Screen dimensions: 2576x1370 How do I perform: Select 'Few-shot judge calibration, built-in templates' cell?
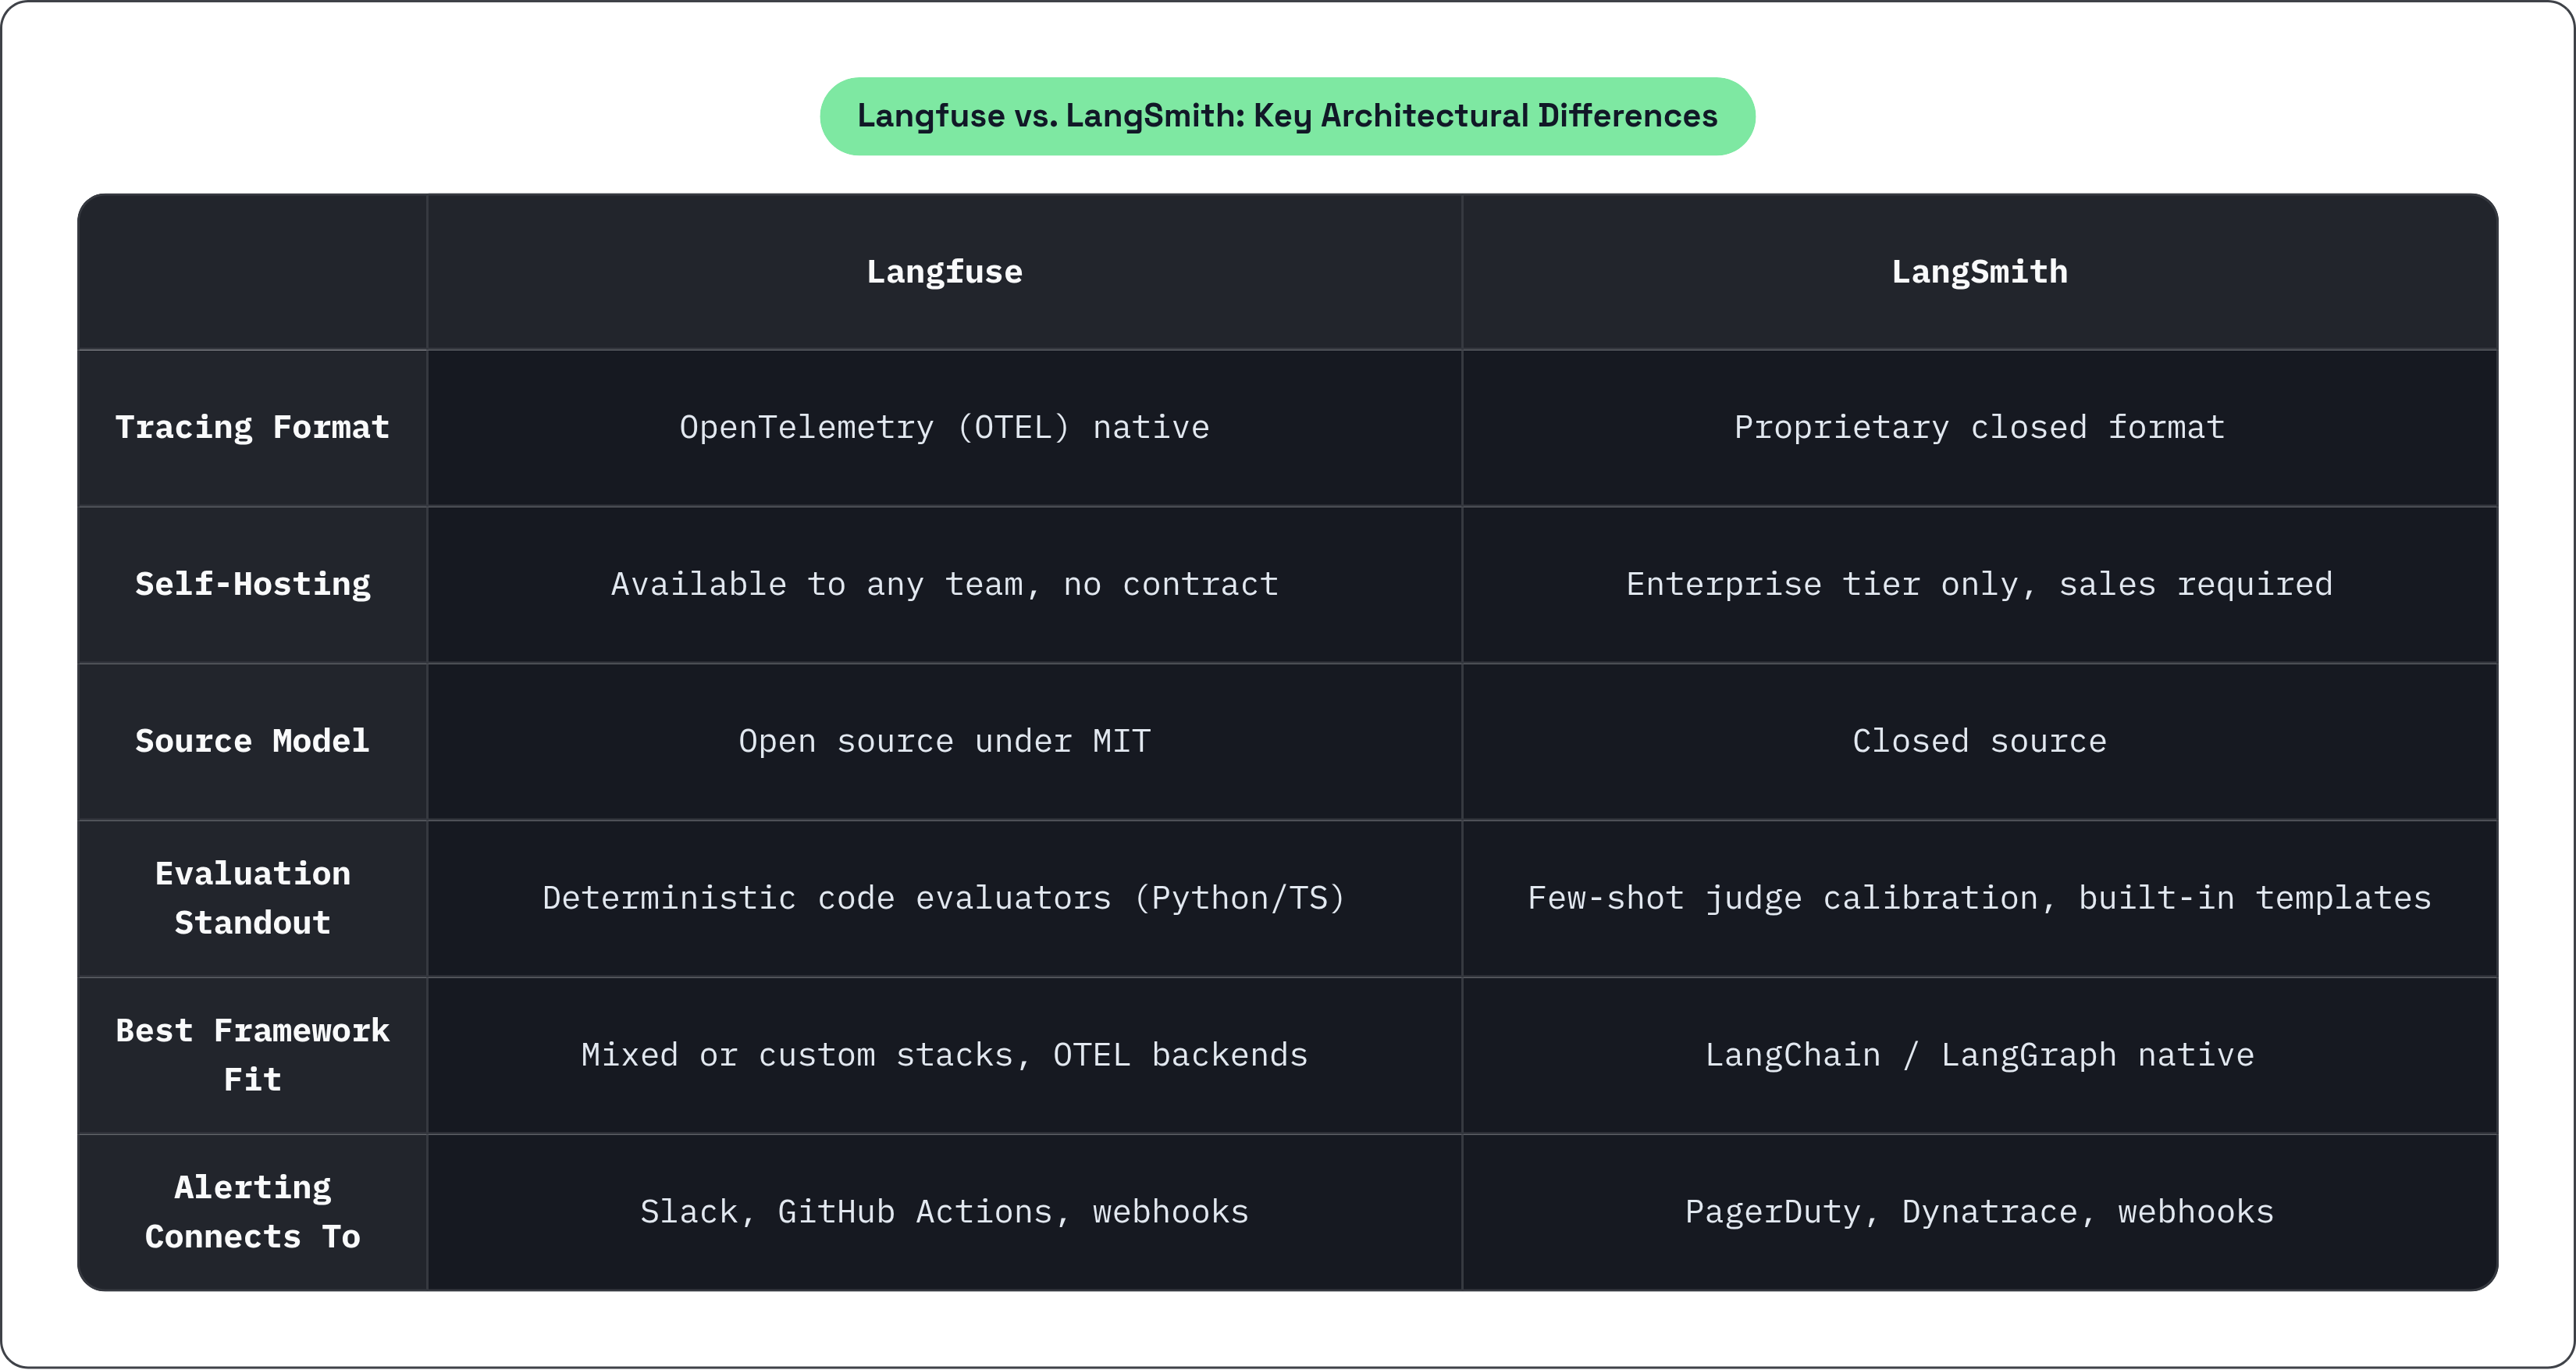point(1979,898)
